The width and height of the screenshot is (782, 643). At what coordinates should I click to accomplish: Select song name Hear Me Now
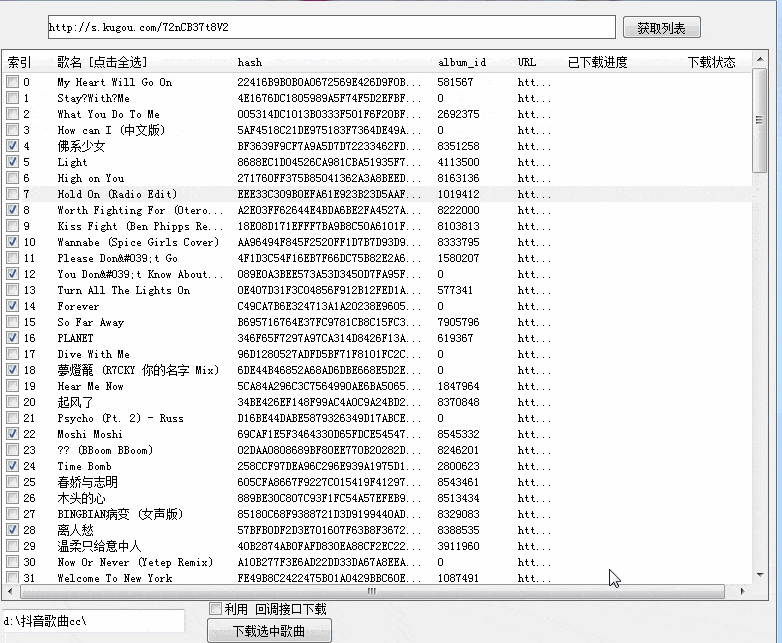(x=90, y=386)
